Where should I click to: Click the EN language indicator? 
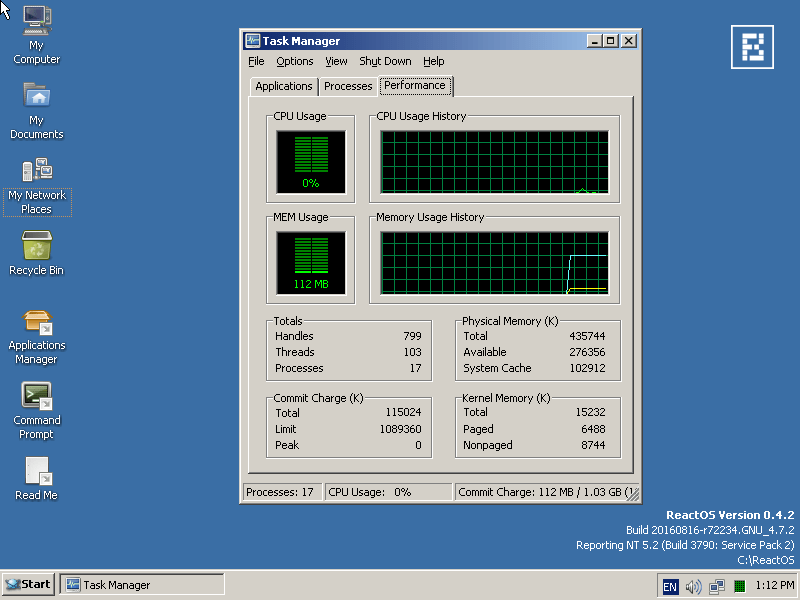(x=673, y=585)
